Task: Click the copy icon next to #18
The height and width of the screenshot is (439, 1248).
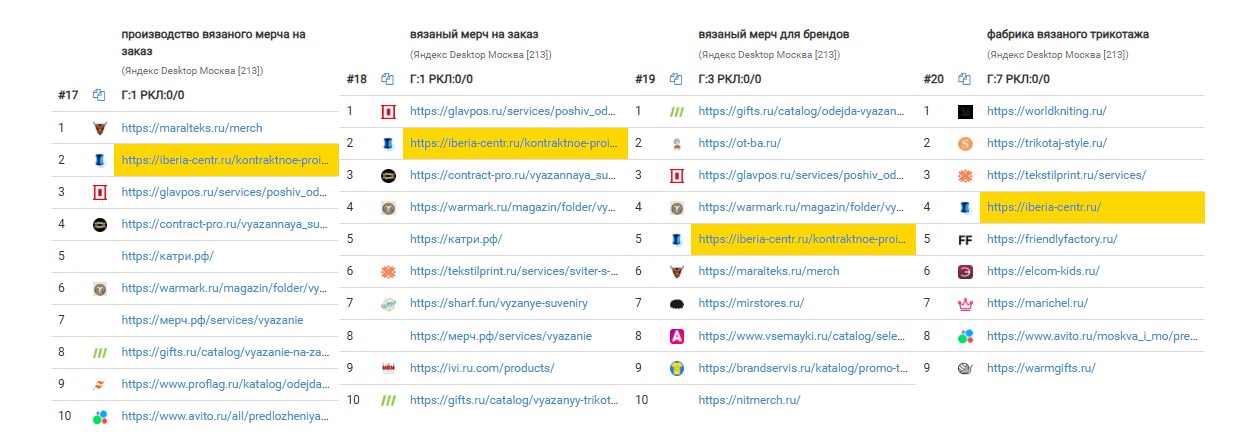Action: (x=387, y=79)
